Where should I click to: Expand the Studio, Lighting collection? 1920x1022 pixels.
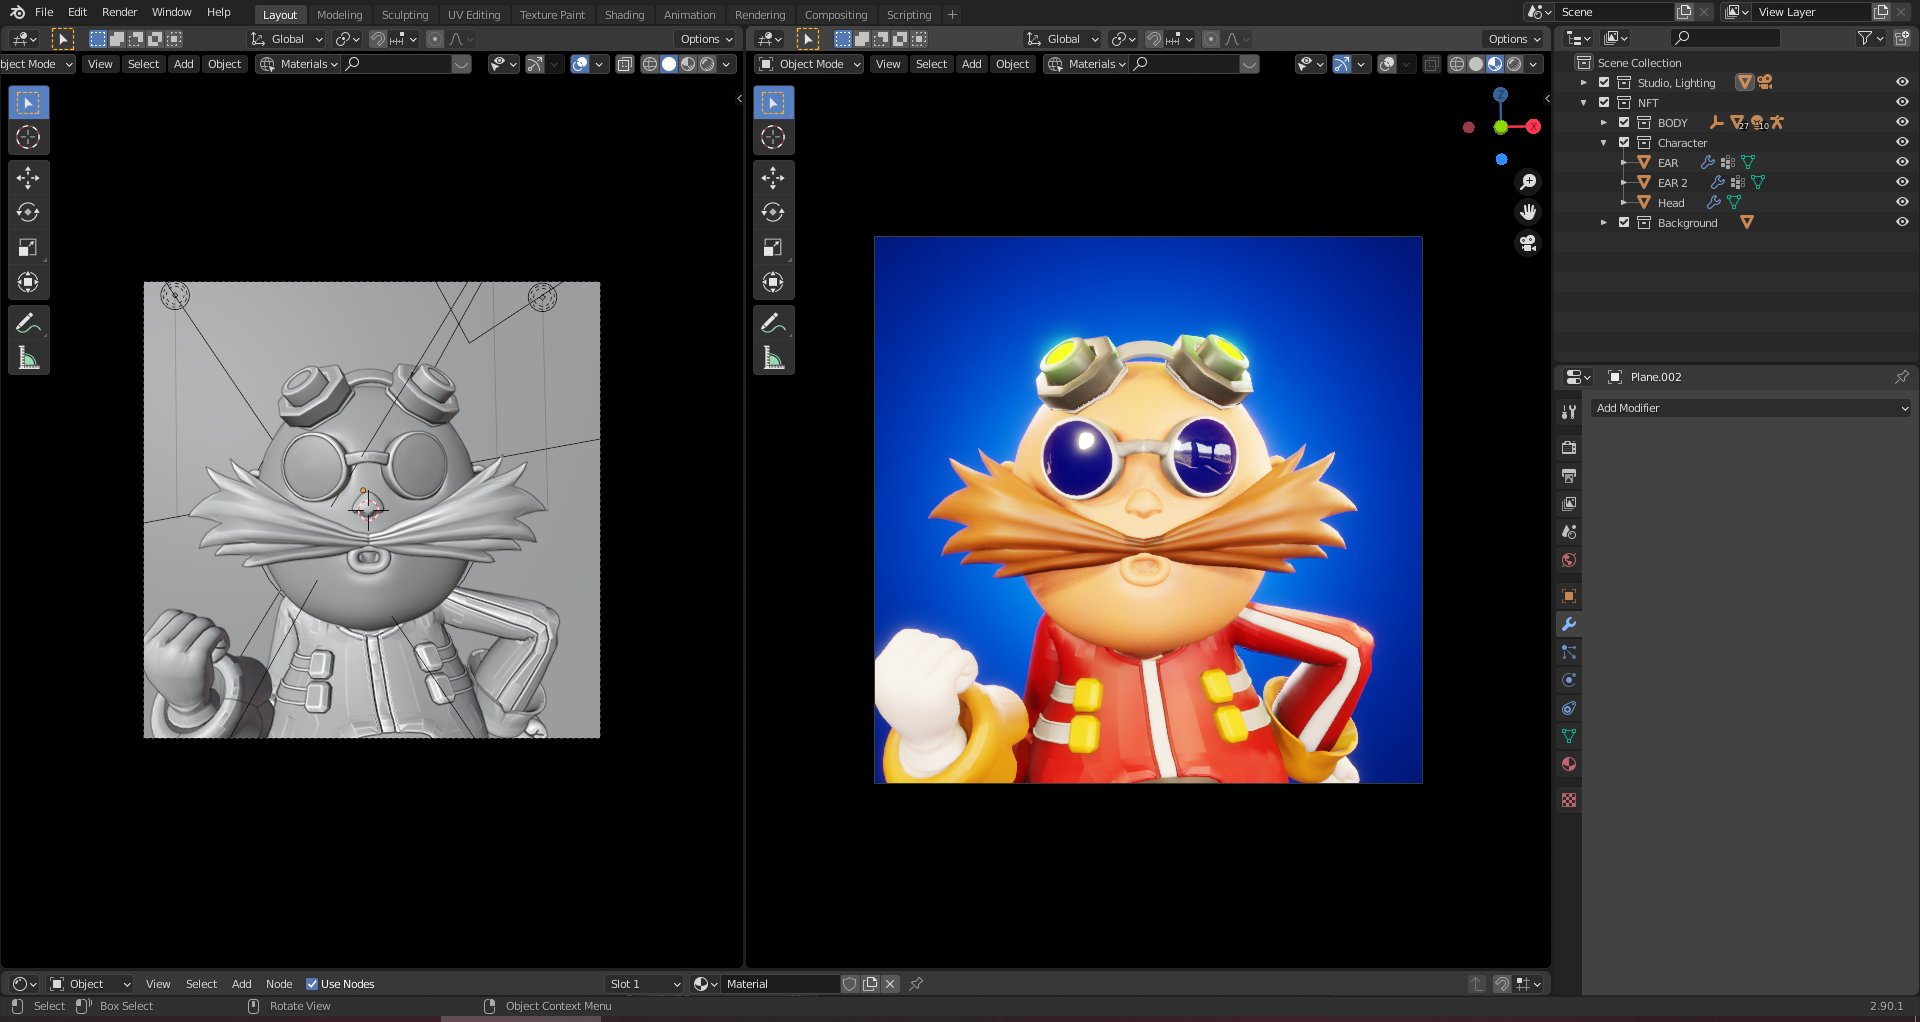click(x=1584, y=82)
